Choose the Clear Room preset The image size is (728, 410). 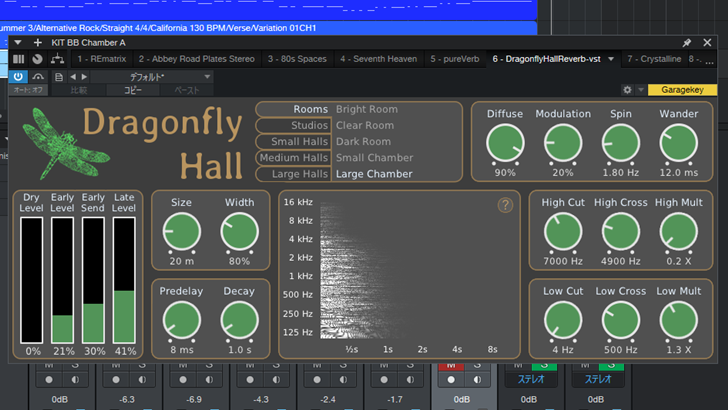click(365, 125)
